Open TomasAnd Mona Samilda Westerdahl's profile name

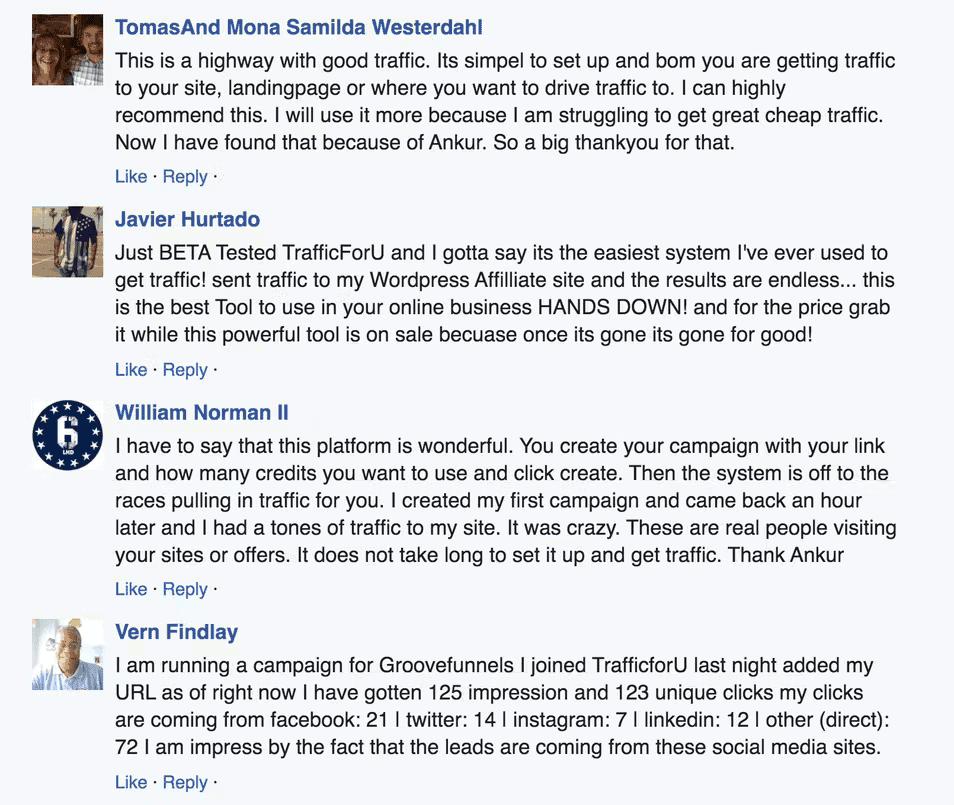tap(299, 27)
